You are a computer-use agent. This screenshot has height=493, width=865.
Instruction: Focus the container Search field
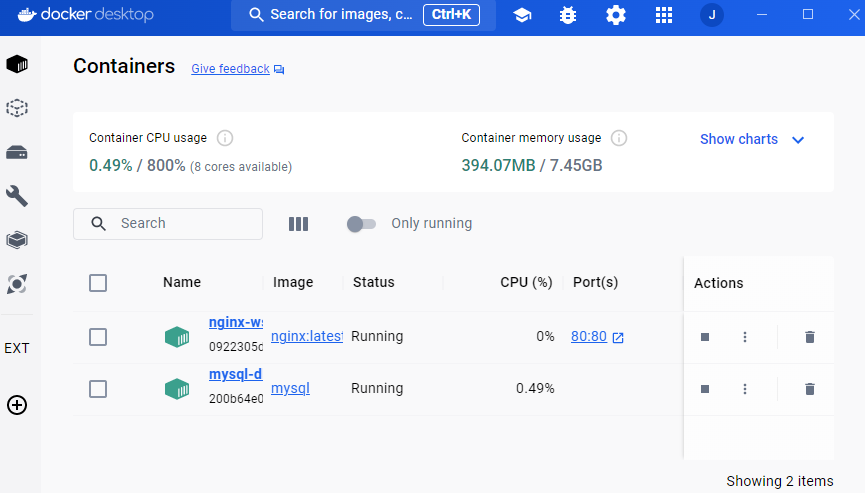pos(168,224)
